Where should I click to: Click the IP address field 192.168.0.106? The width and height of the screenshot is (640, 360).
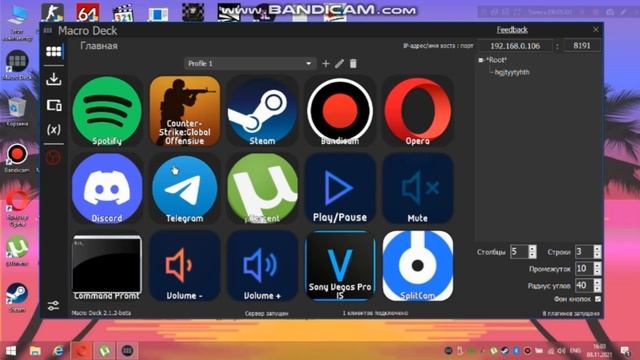515,46
